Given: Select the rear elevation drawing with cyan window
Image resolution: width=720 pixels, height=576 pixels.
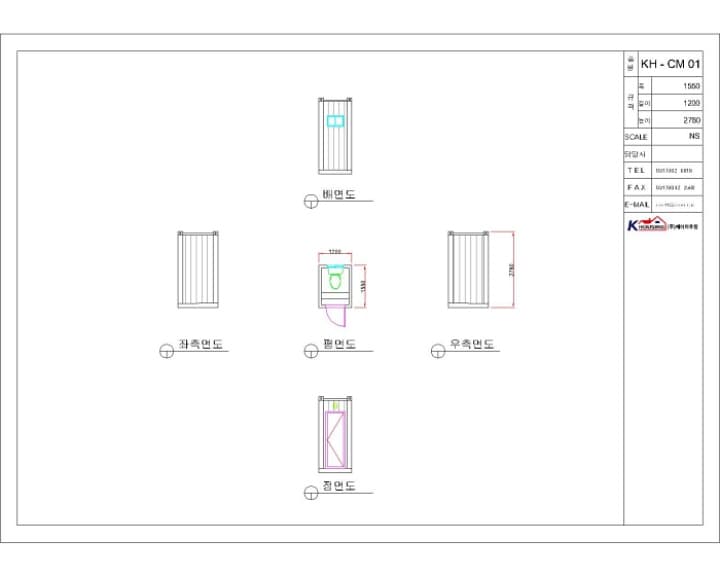Looking at the screenshot, I should pyautogui.click(x=335, y=136).
